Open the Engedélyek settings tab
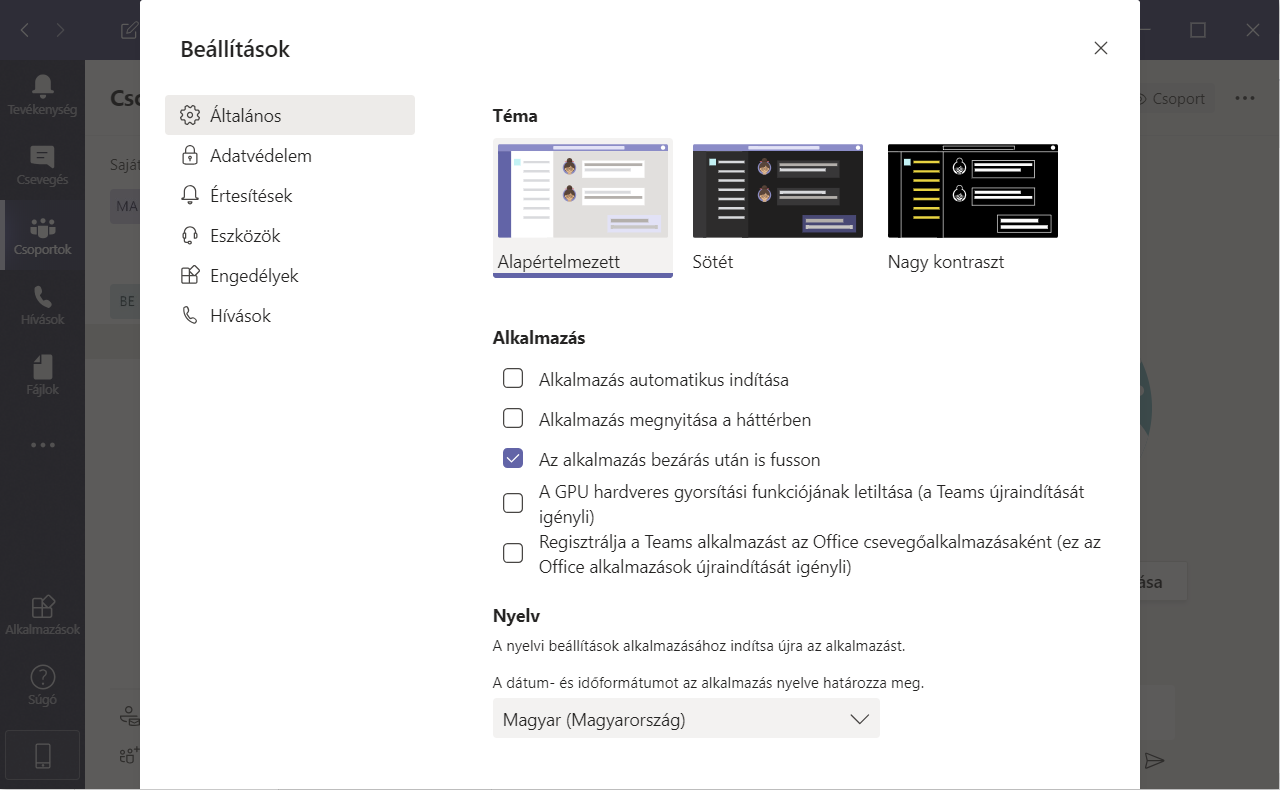Viewport: 1280px width, 790px height. tap(253, 276)
